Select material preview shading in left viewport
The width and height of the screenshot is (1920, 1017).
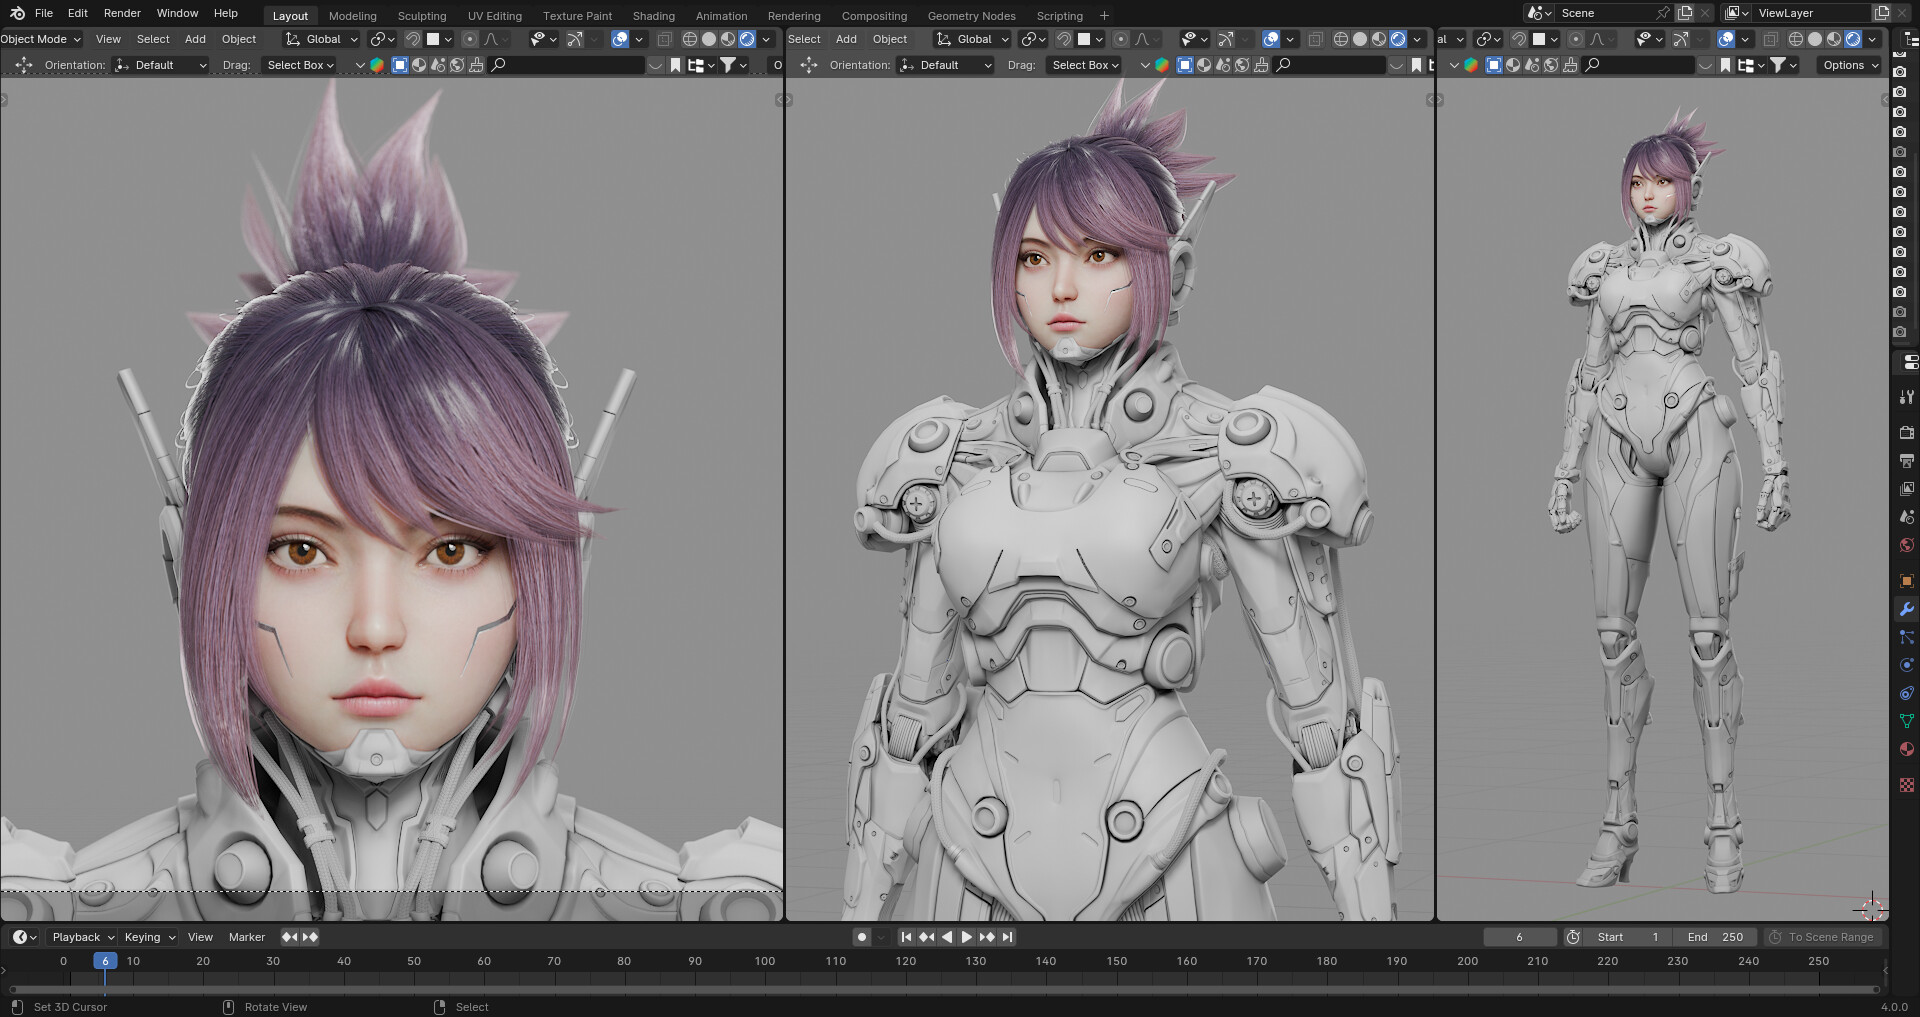(728, 39)
